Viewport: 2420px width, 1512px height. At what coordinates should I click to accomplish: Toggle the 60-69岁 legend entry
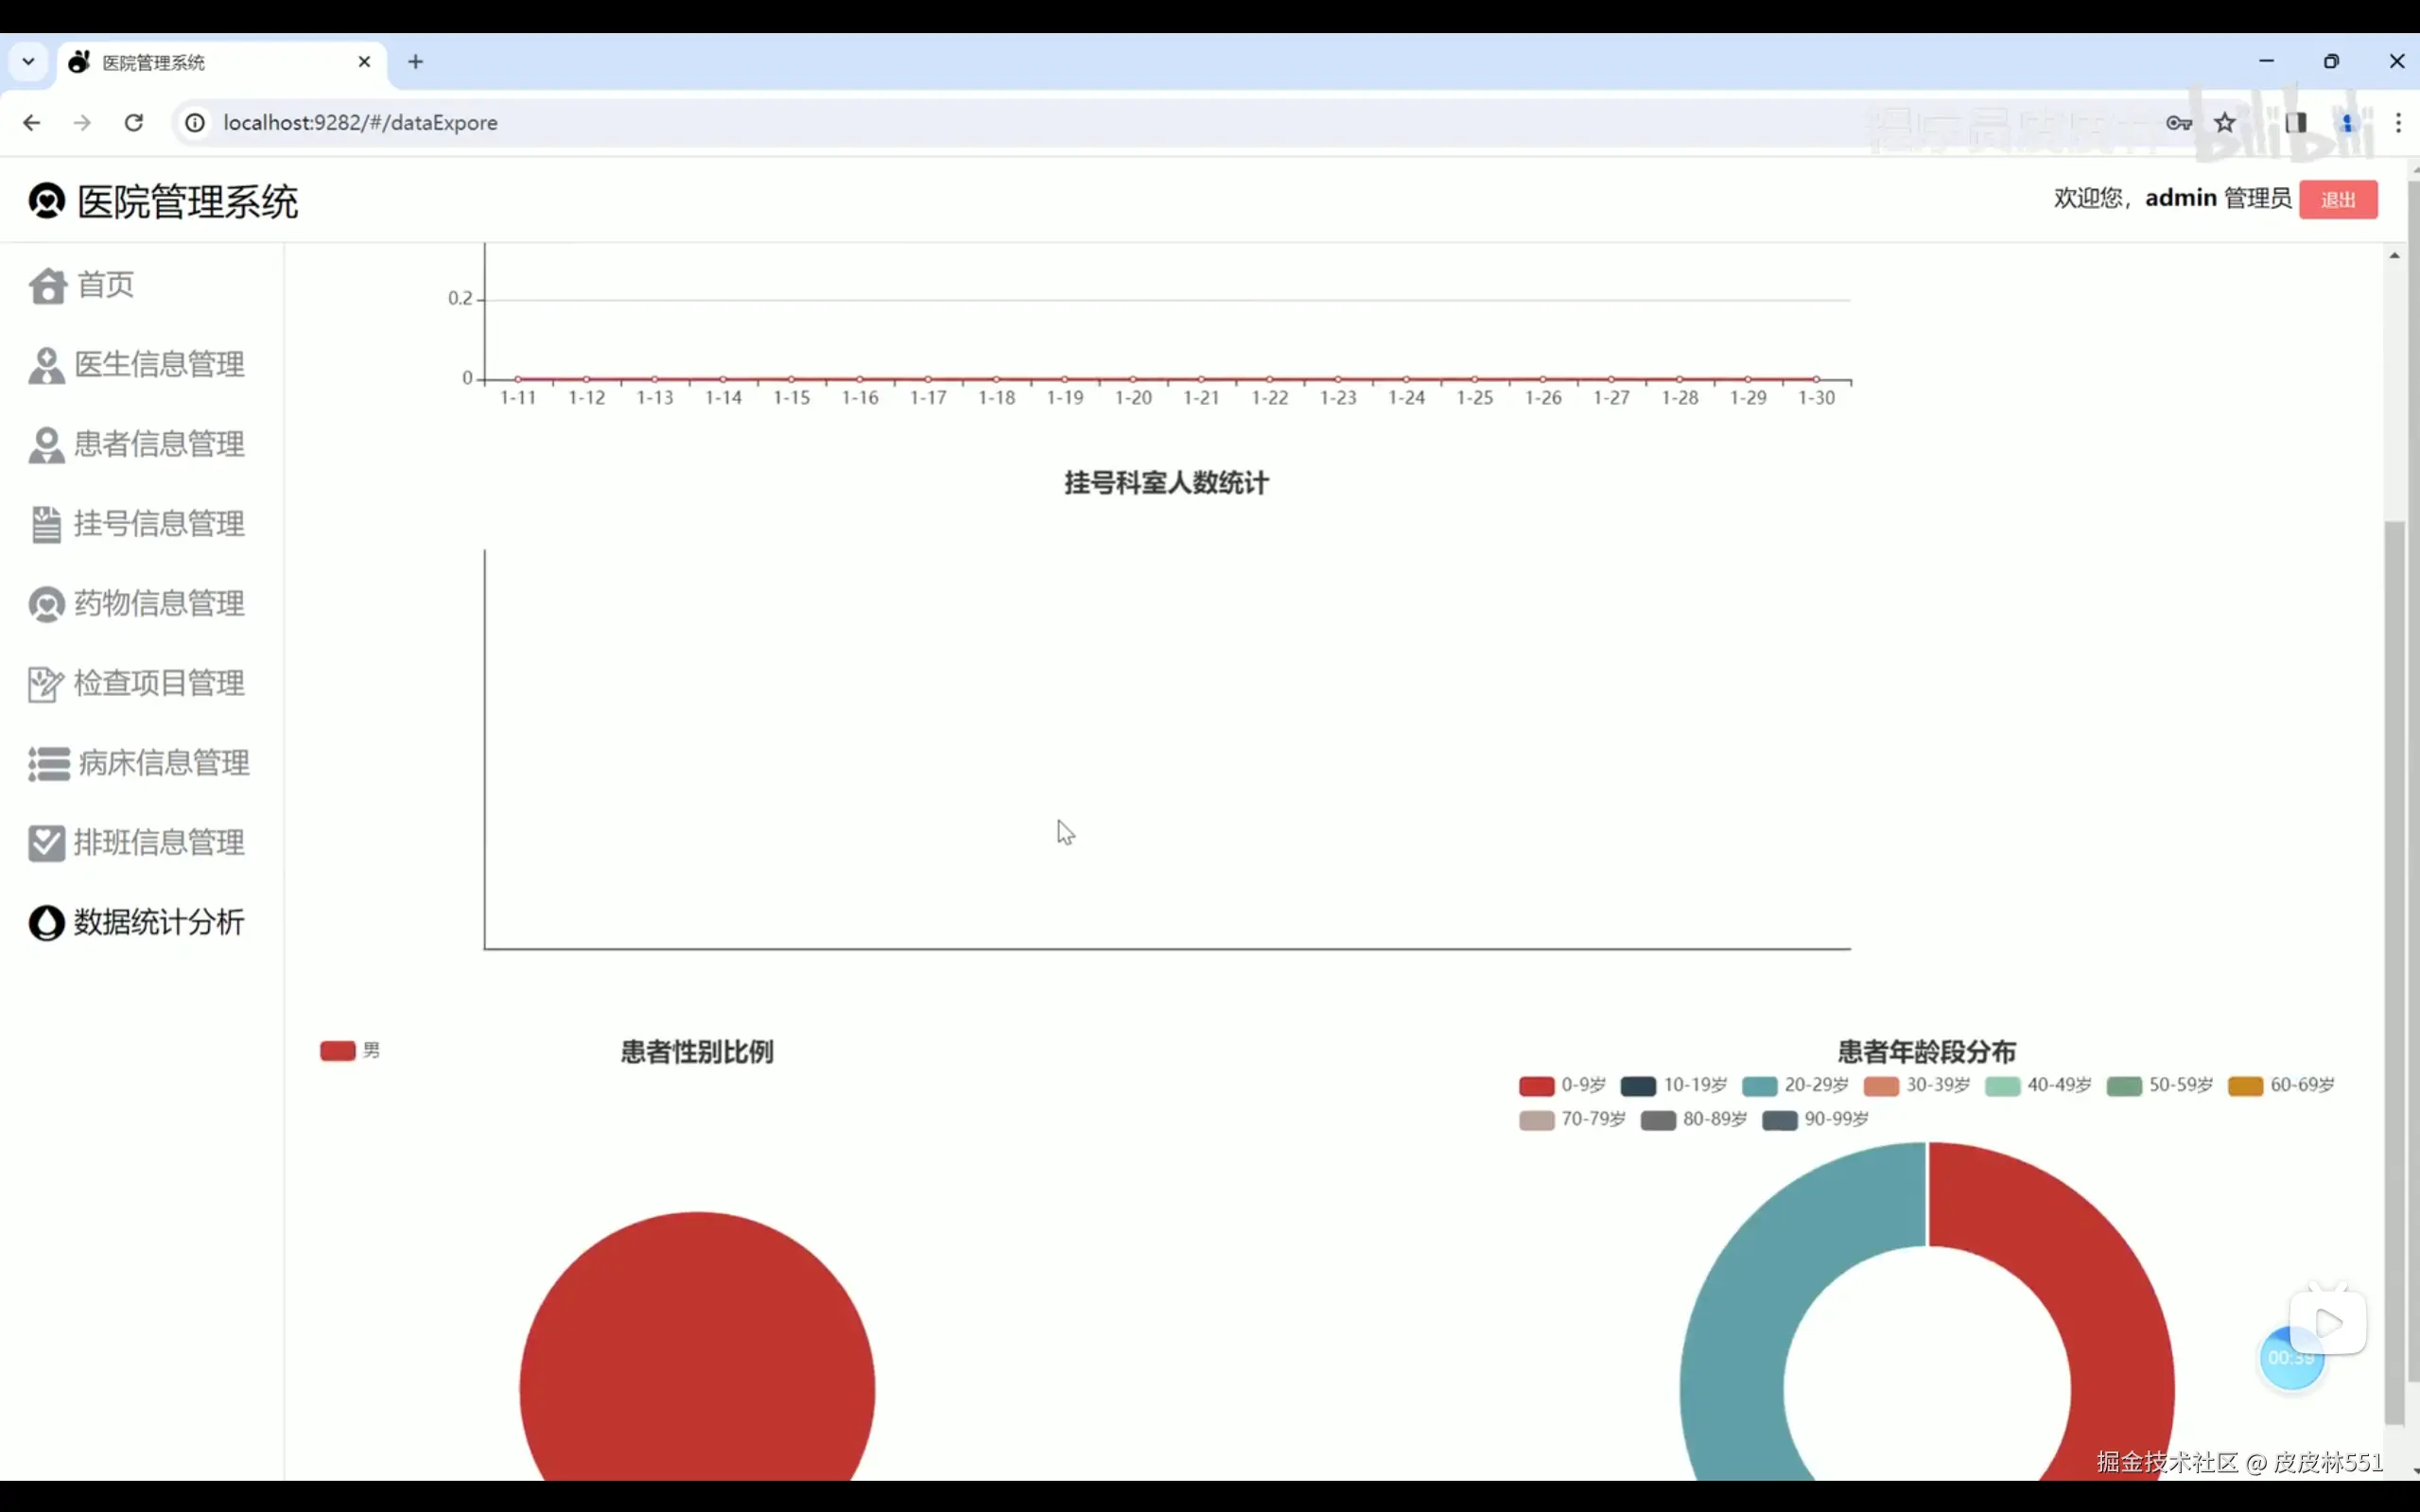tap(2281, 1086)
